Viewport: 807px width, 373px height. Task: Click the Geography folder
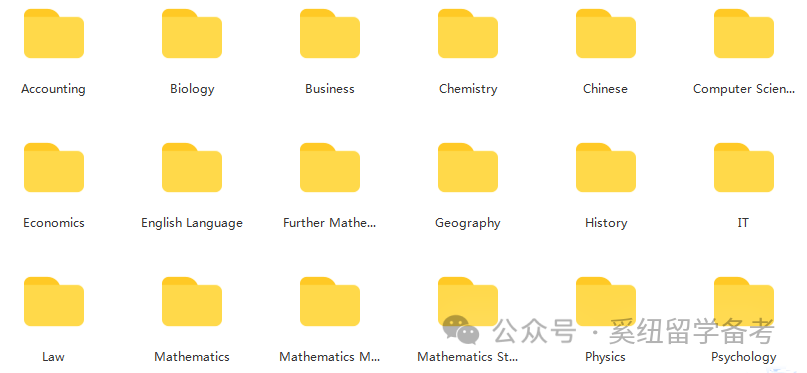(x=467, y=168)
